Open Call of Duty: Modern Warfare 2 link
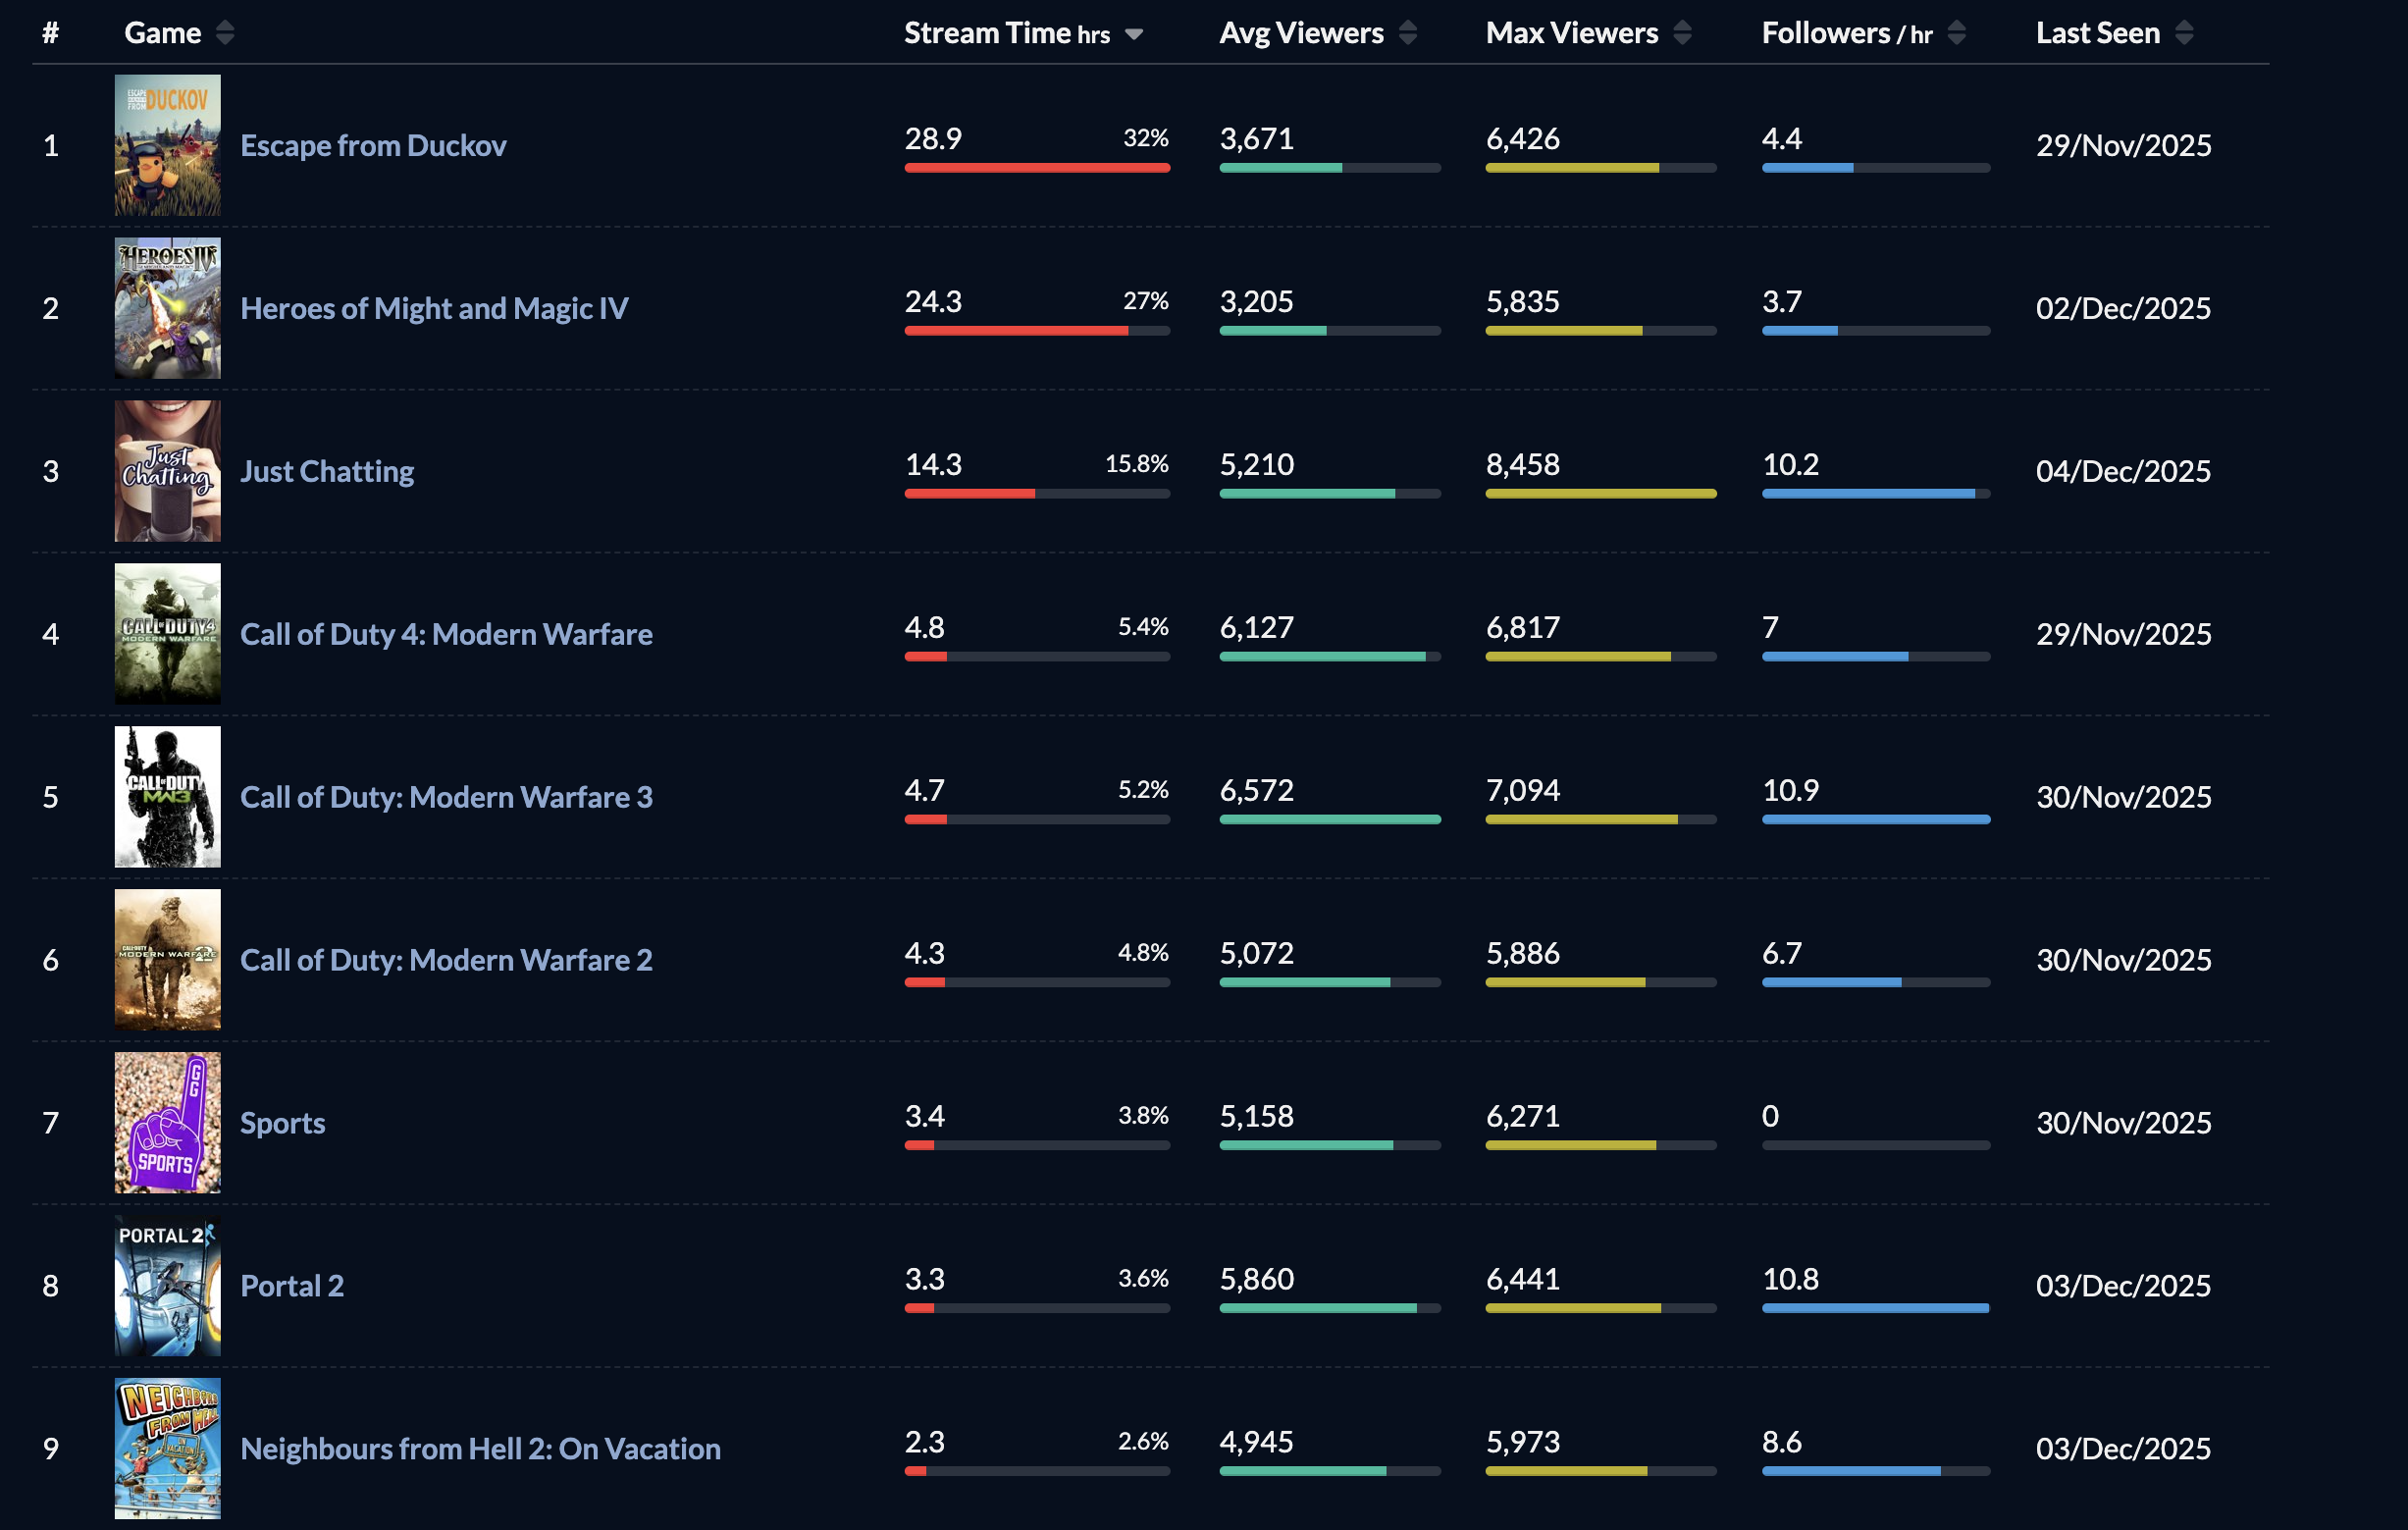The image size is (2408, 1530). click(x=446, y=960)
